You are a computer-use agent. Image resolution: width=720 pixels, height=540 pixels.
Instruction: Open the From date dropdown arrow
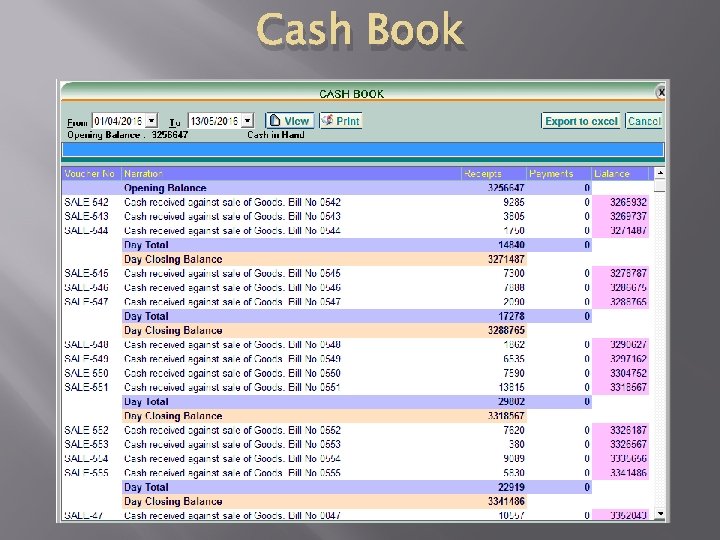[152, 121]
